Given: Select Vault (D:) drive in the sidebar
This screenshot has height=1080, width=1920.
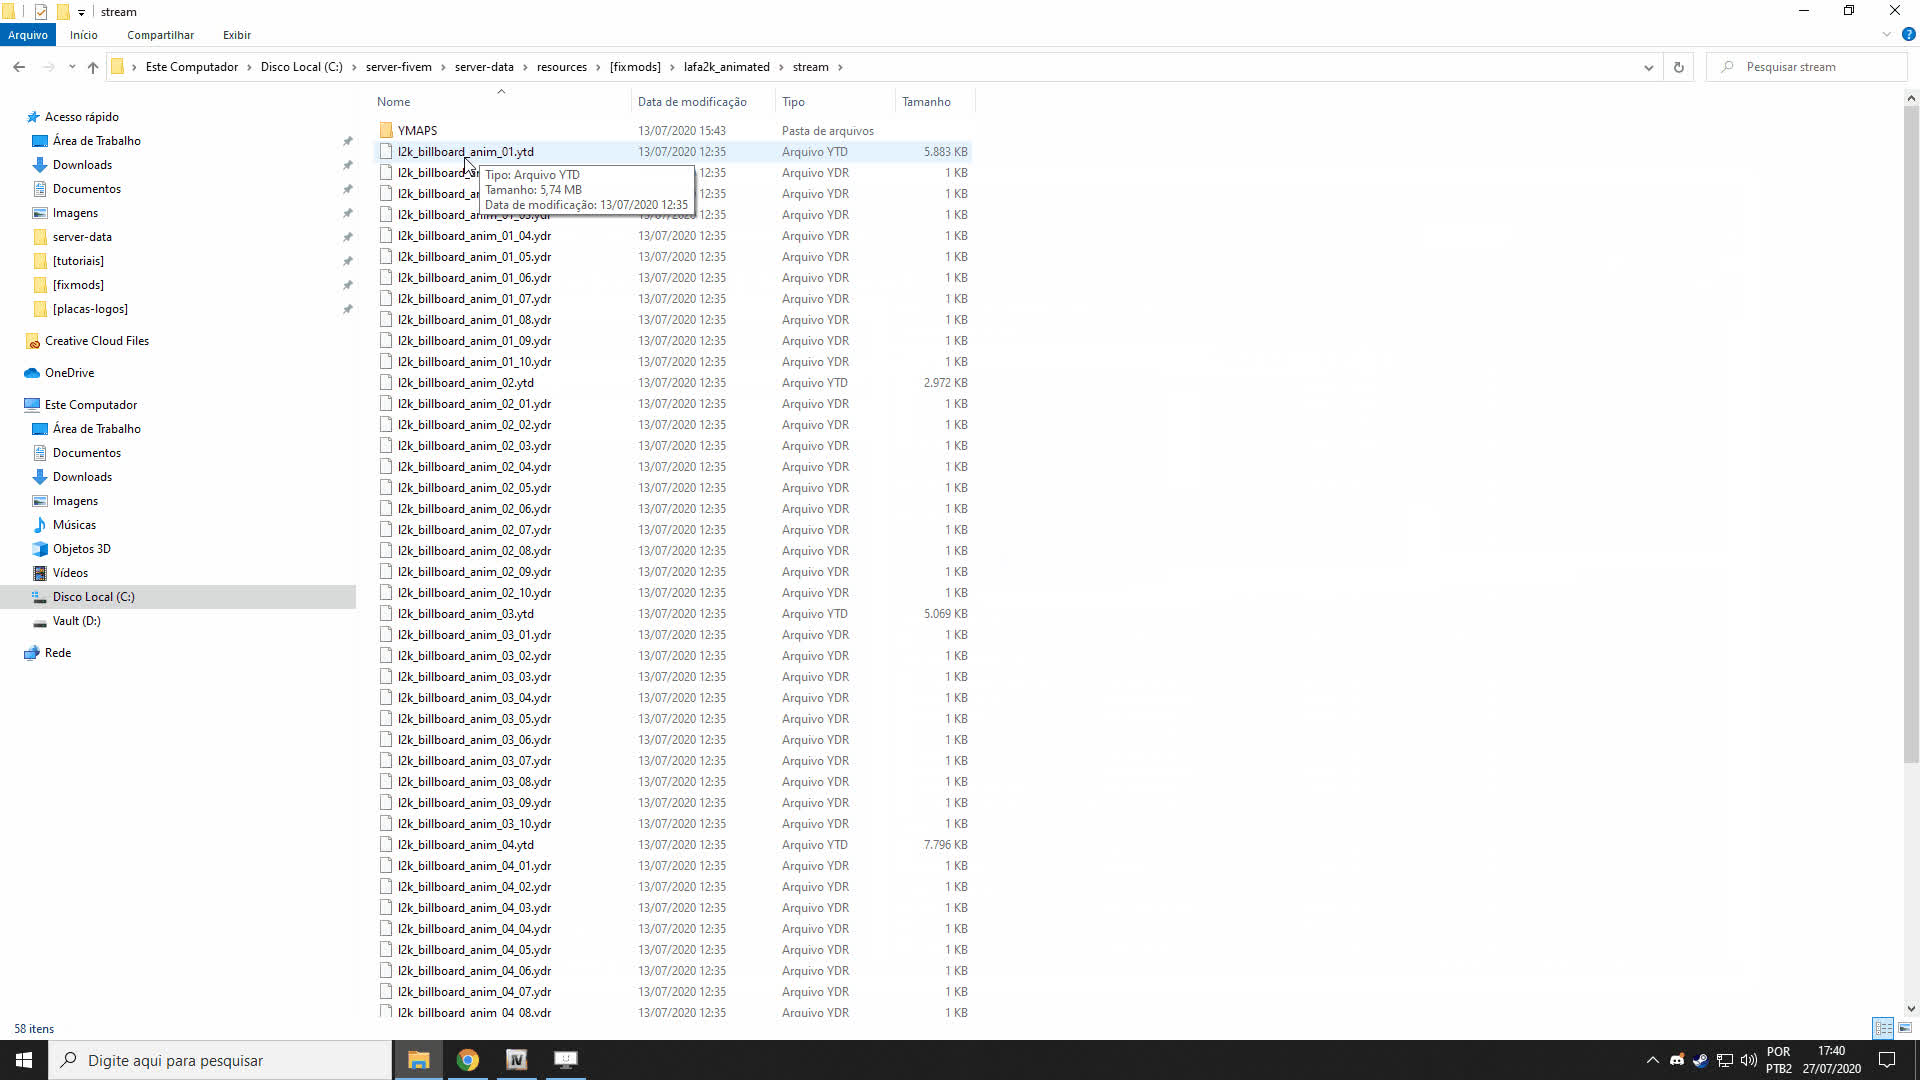Looking at the screenshot, I should pos(76,621).
